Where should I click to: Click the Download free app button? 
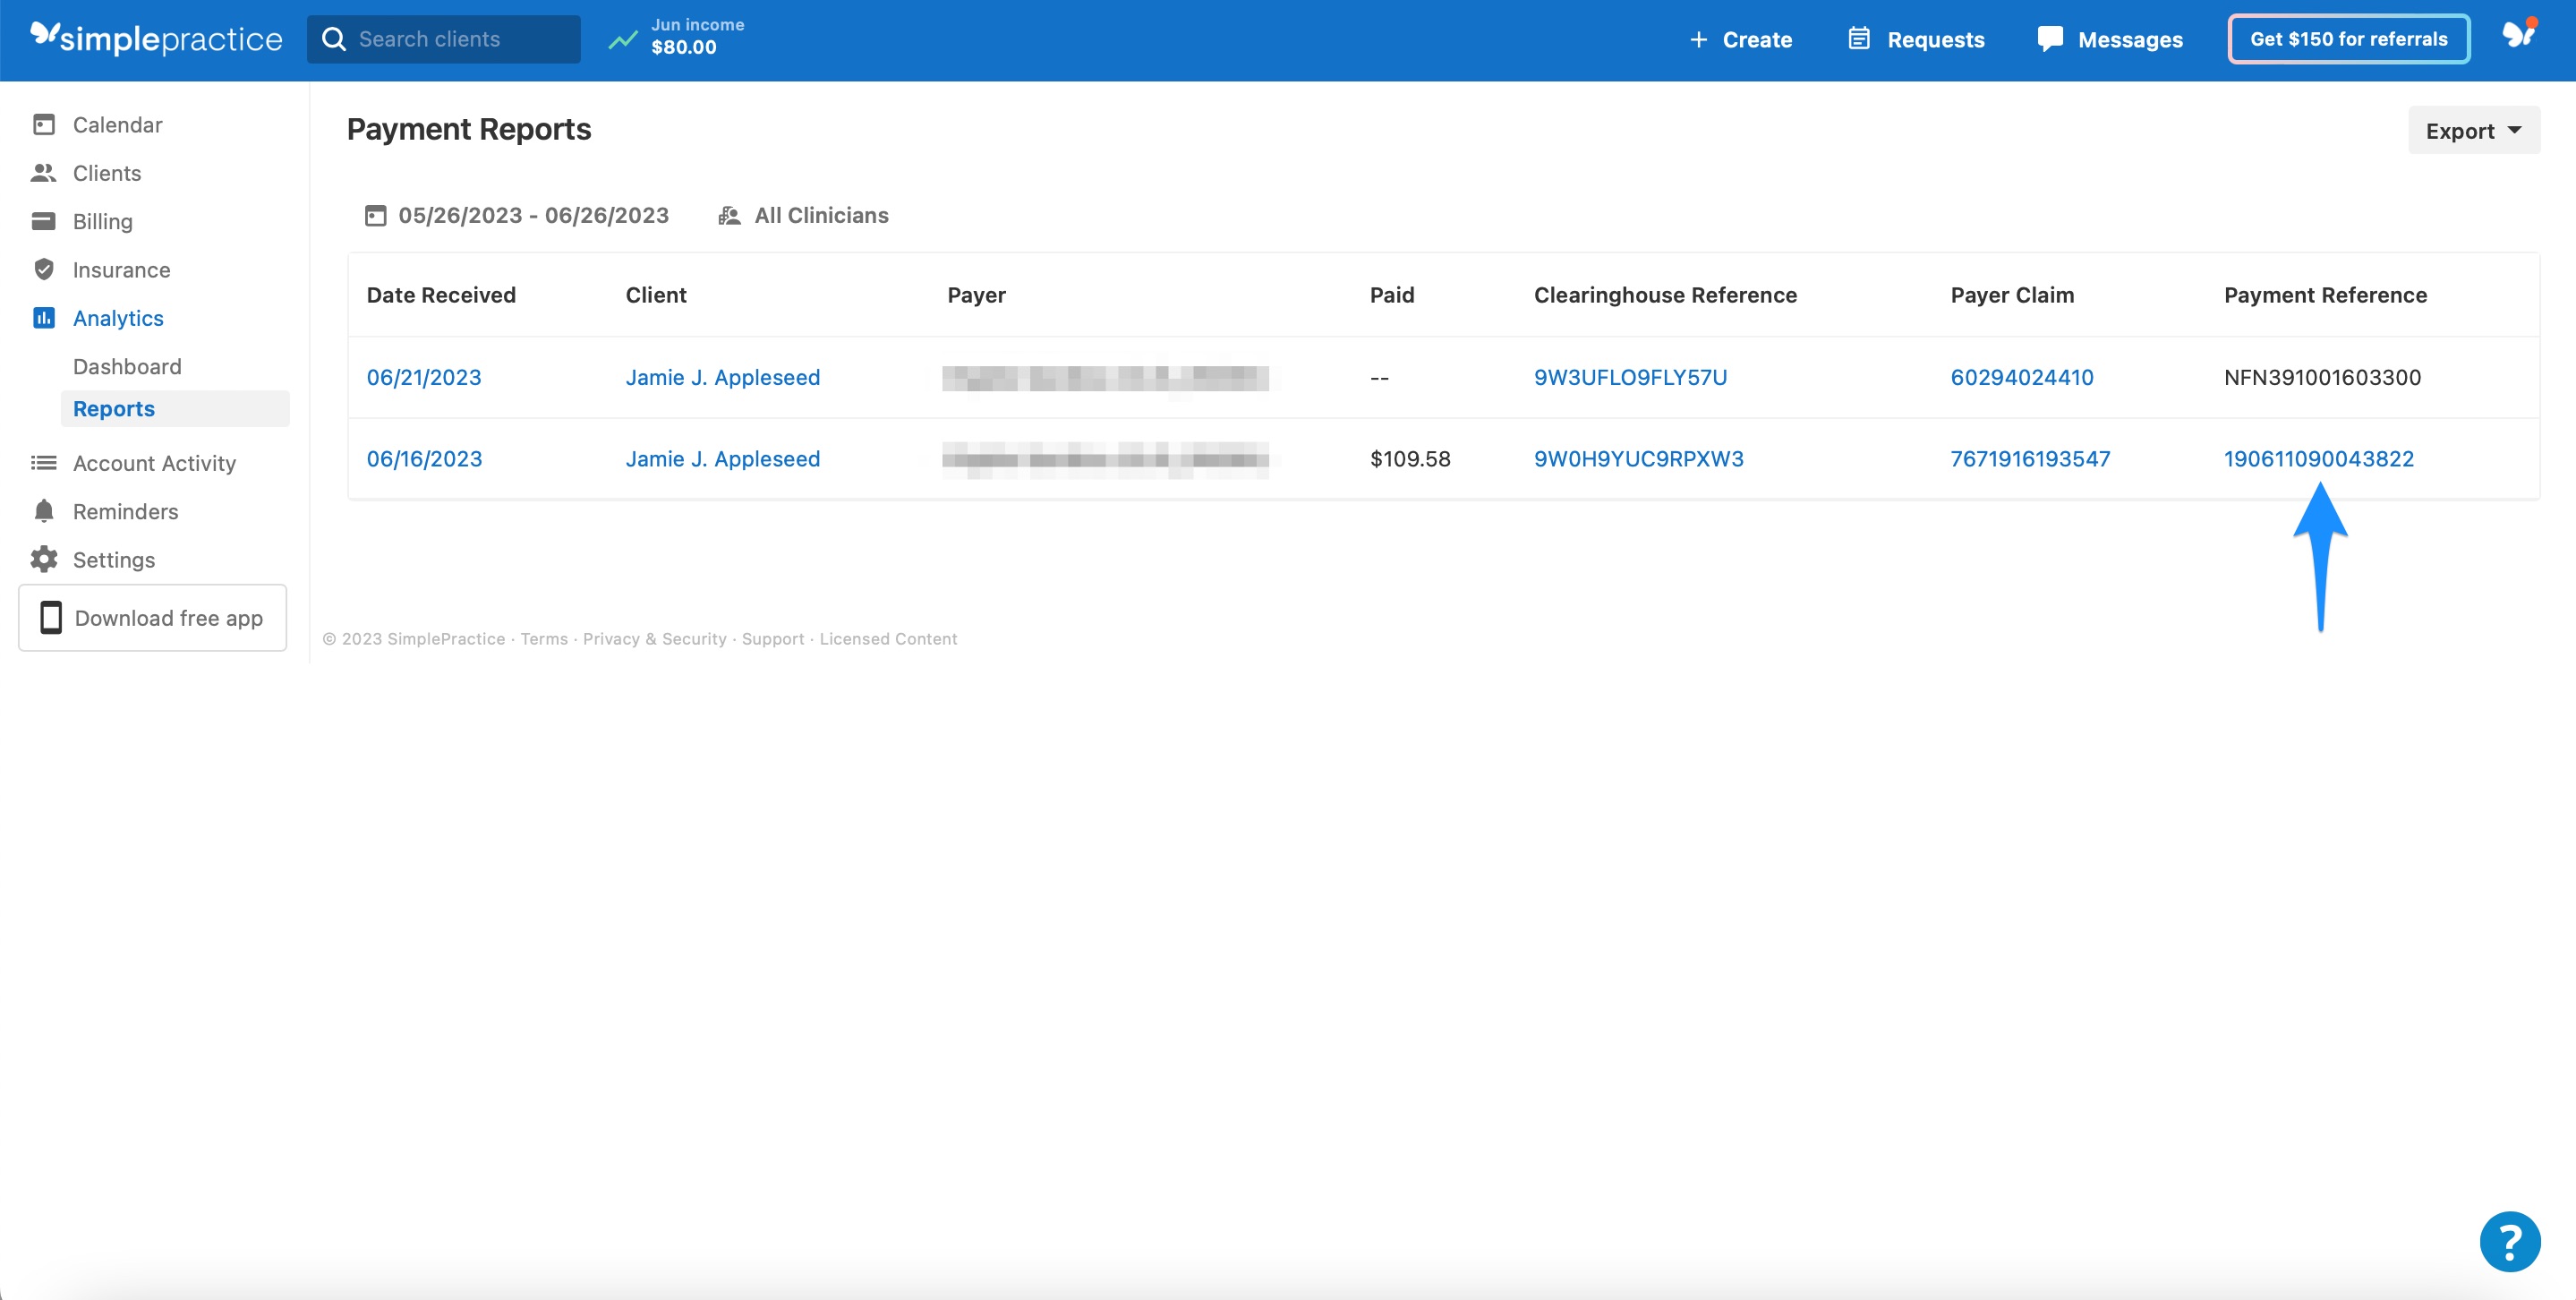point(152,617)
